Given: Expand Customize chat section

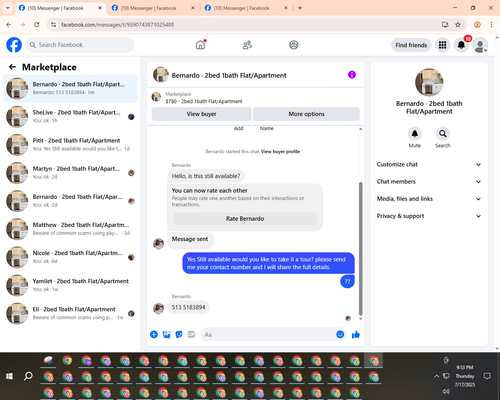Looking at the screenshot, I should coord(429,164).
